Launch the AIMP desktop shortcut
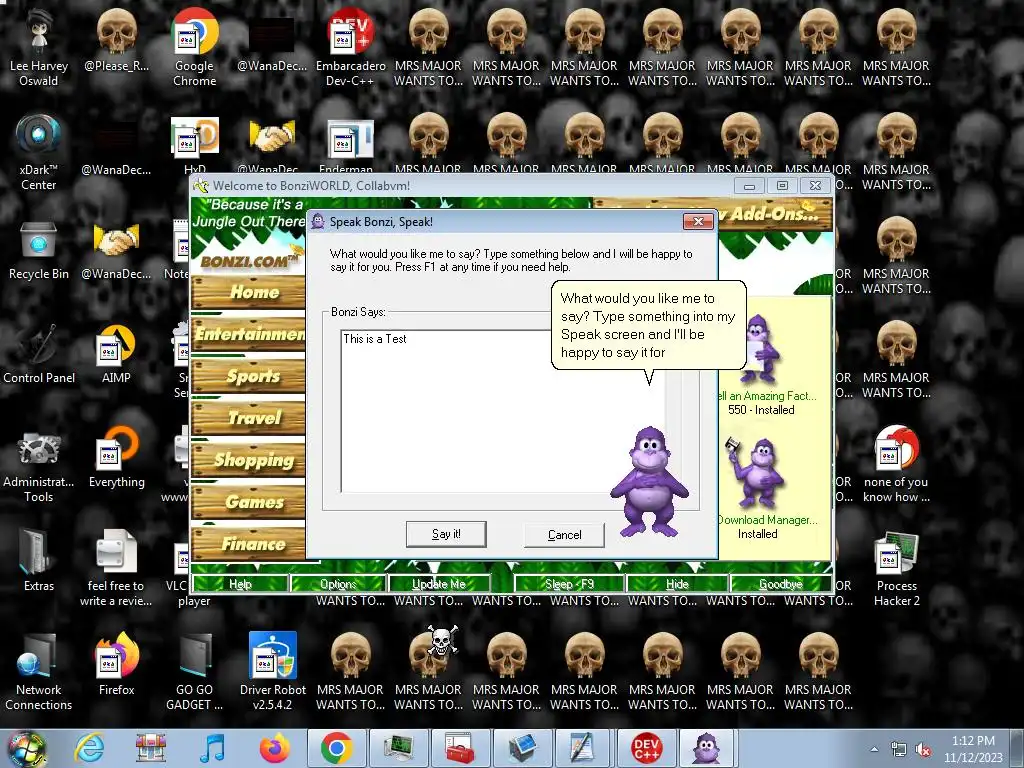Image resolution: width=1024 pixels, height=768 pixels. 116,354
